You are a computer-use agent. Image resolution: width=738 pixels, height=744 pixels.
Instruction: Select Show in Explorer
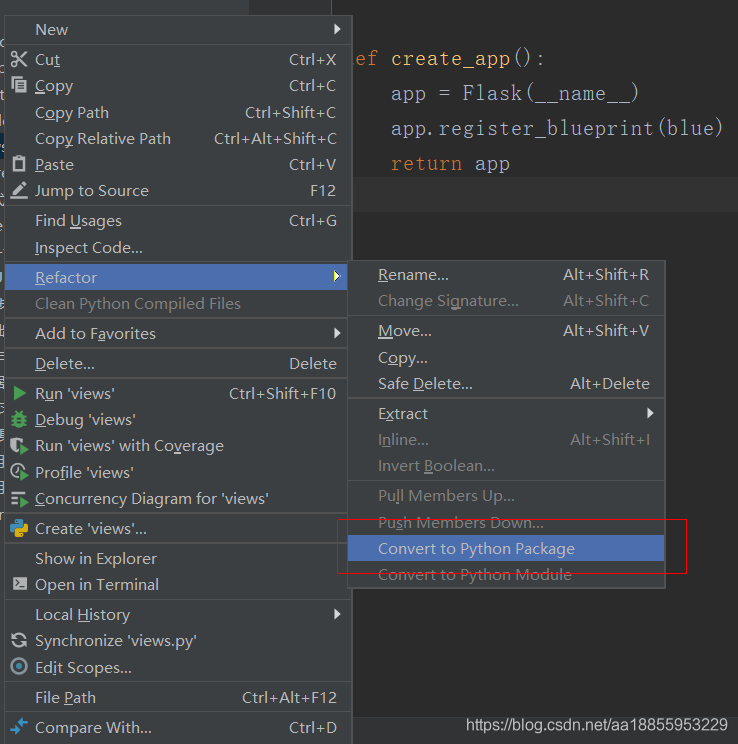click(x=178, y=558)
